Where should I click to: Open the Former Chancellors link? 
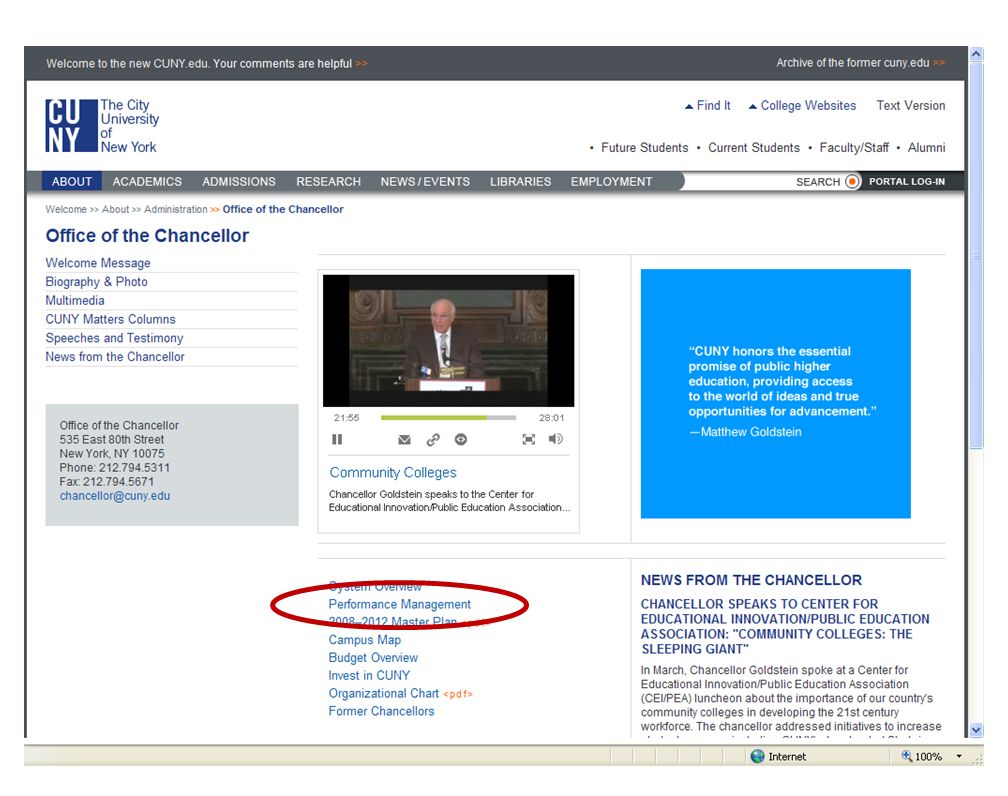381,711
